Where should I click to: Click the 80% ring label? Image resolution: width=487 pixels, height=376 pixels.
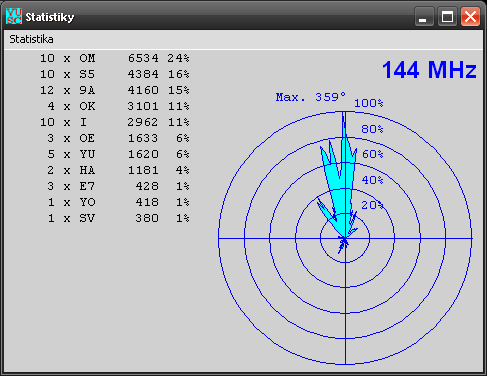coord(372,129)
